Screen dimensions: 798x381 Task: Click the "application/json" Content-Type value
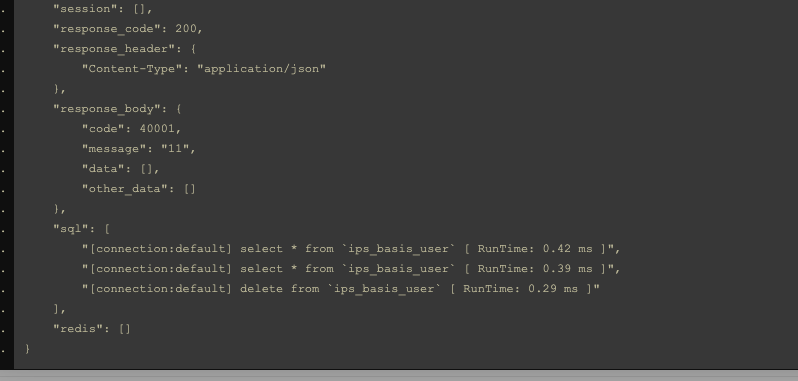tap(262, 69)
